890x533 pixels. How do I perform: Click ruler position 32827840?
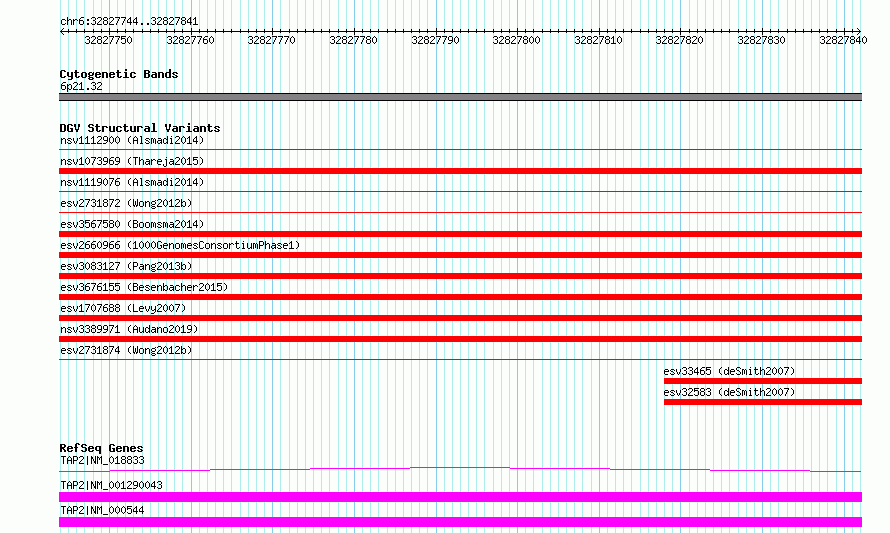[x=843, y=40]
